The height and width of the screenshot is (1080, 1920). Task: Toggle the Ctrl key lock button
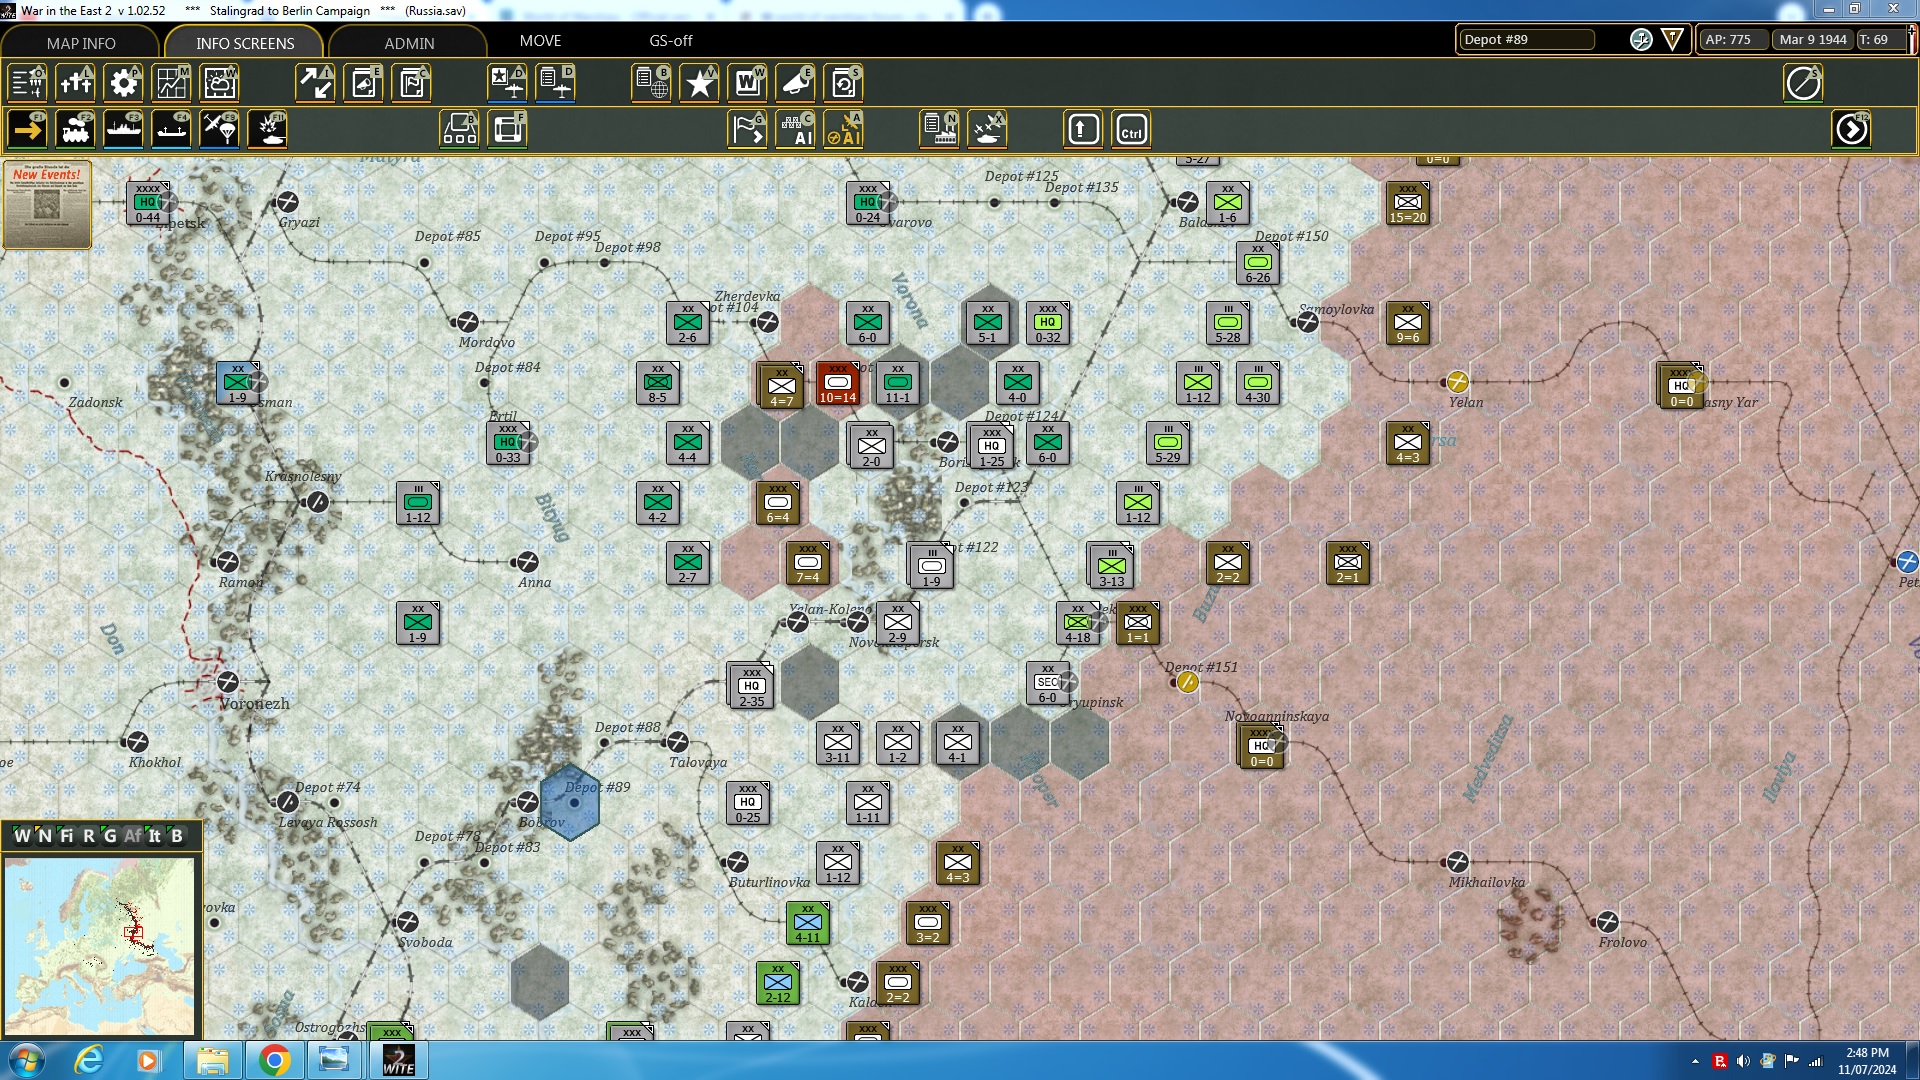1131,130
